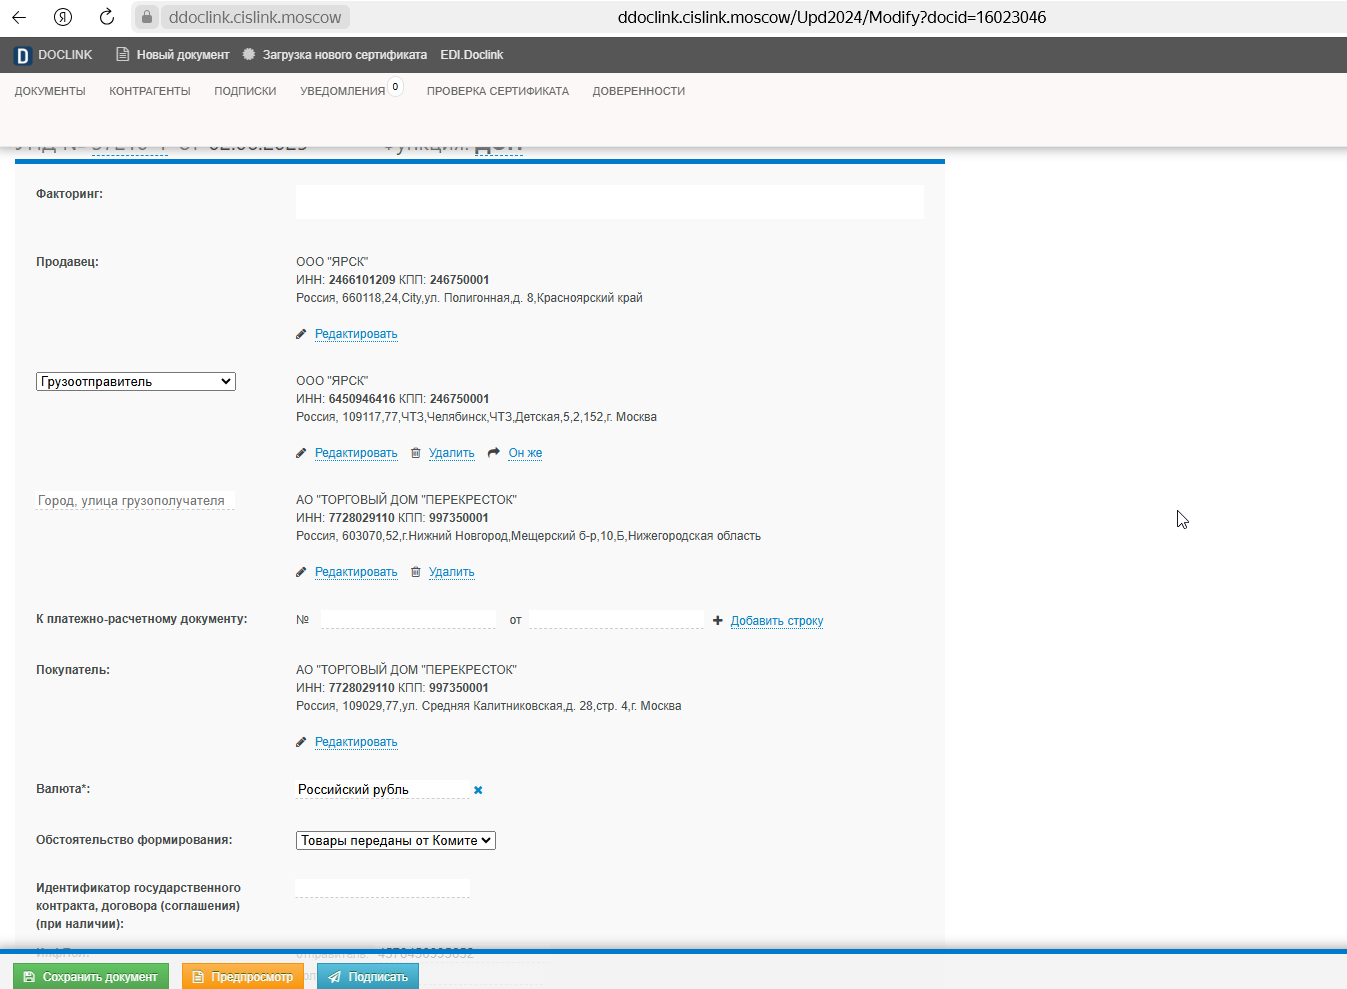The image size is (1347, 989).
Task: Click the DOCLINK logo icon
Action: coord(22,56)
